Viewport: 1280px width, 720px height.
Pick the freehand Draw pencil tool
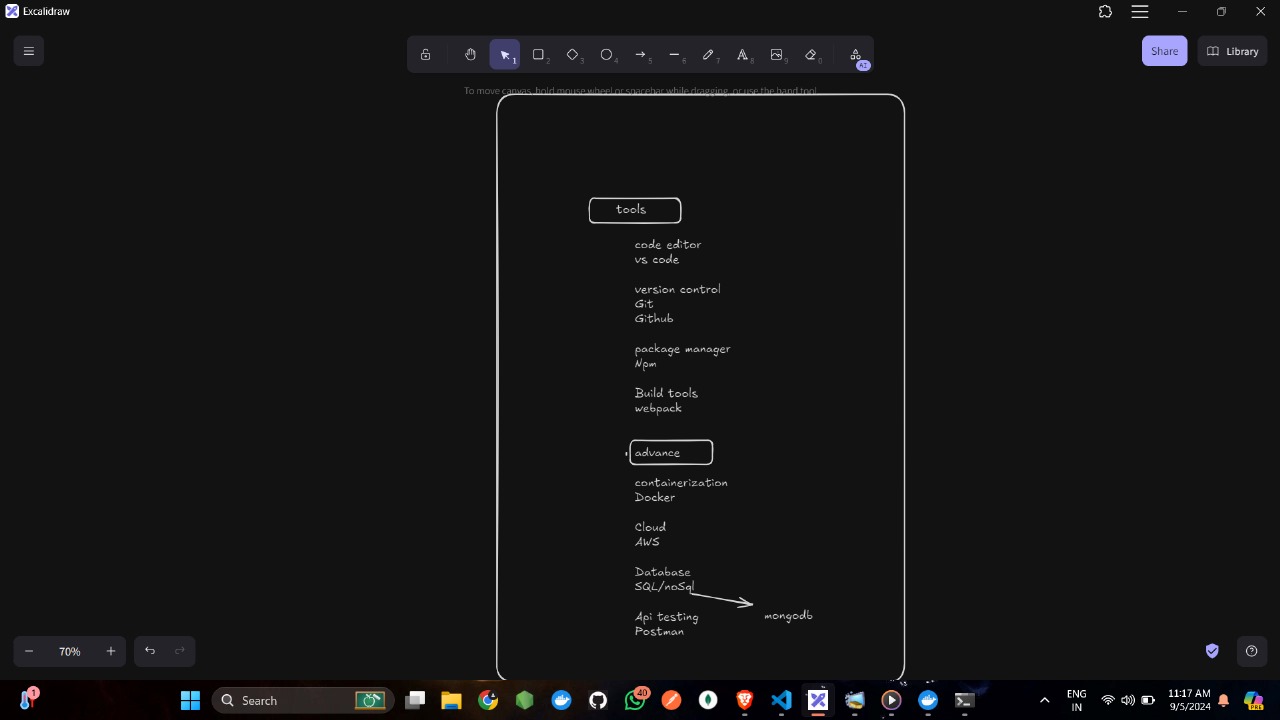(708, 55)
